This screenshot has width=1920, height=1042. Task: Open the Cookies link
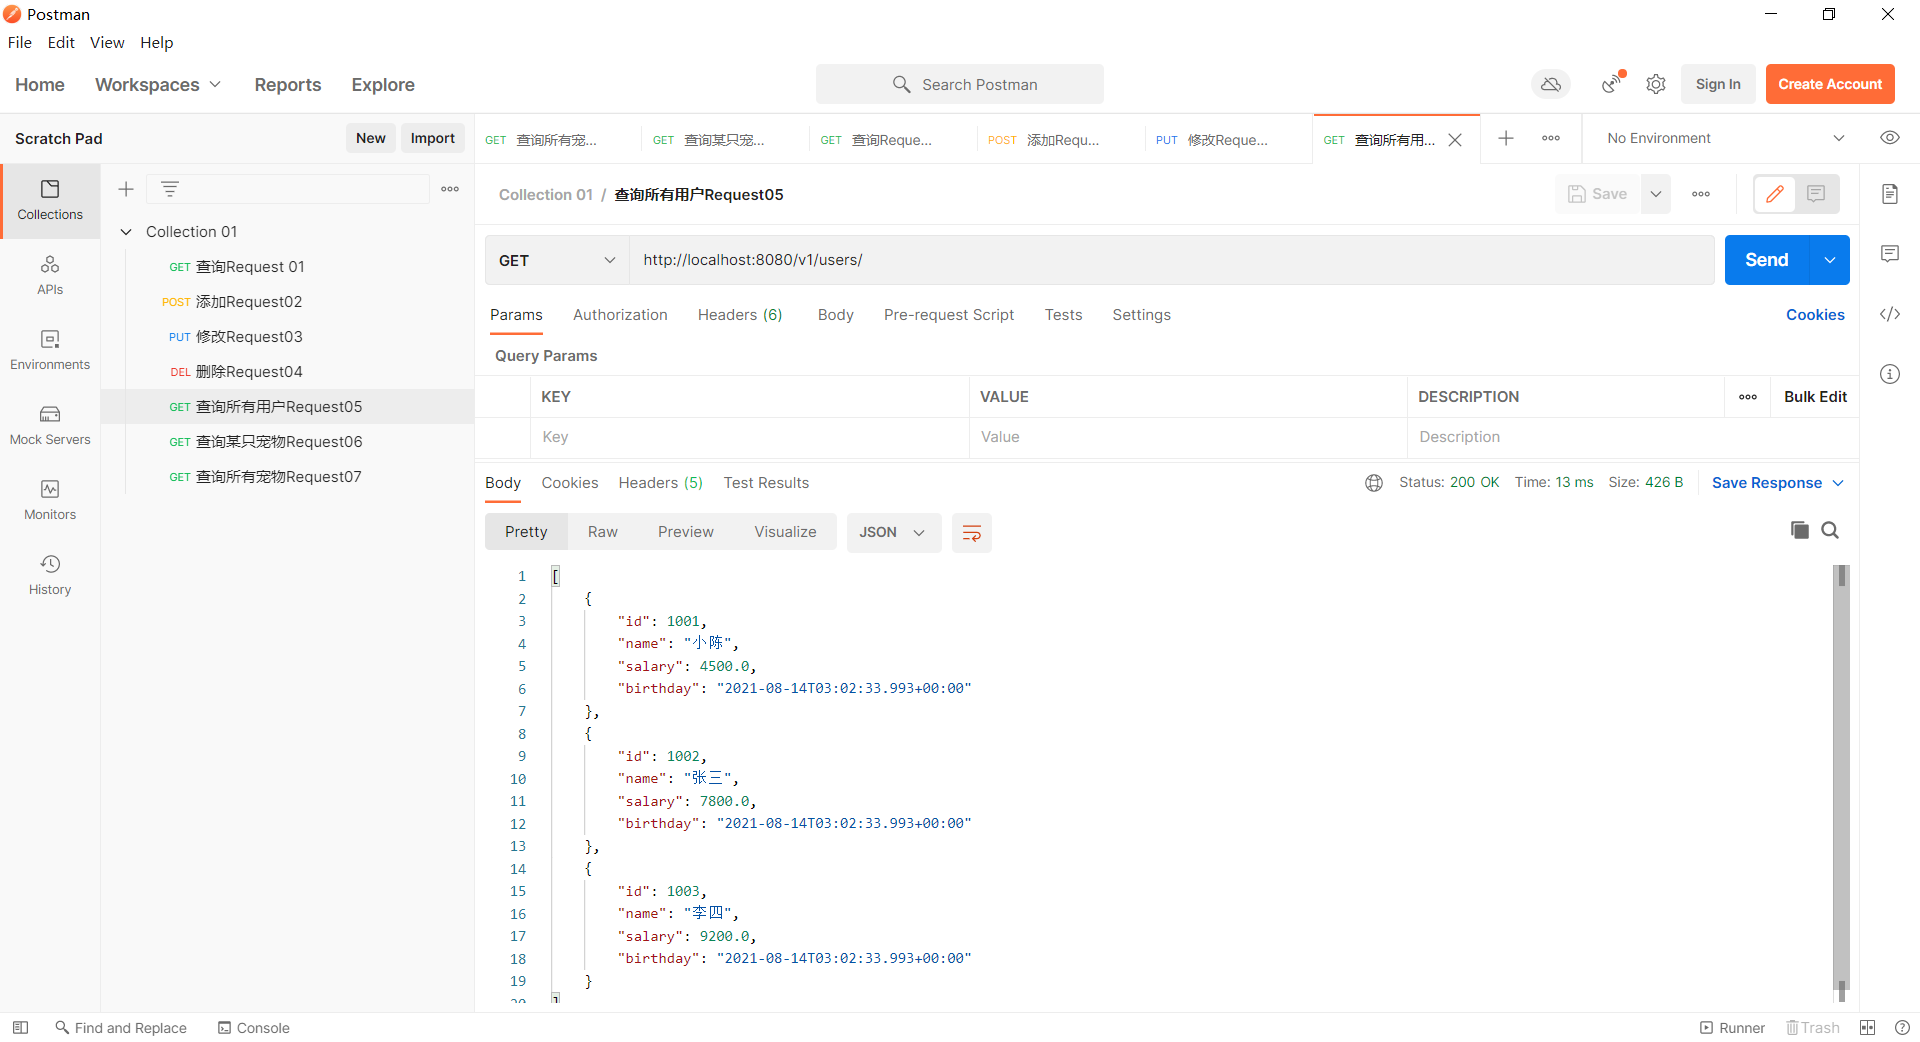click(1814, 315)
